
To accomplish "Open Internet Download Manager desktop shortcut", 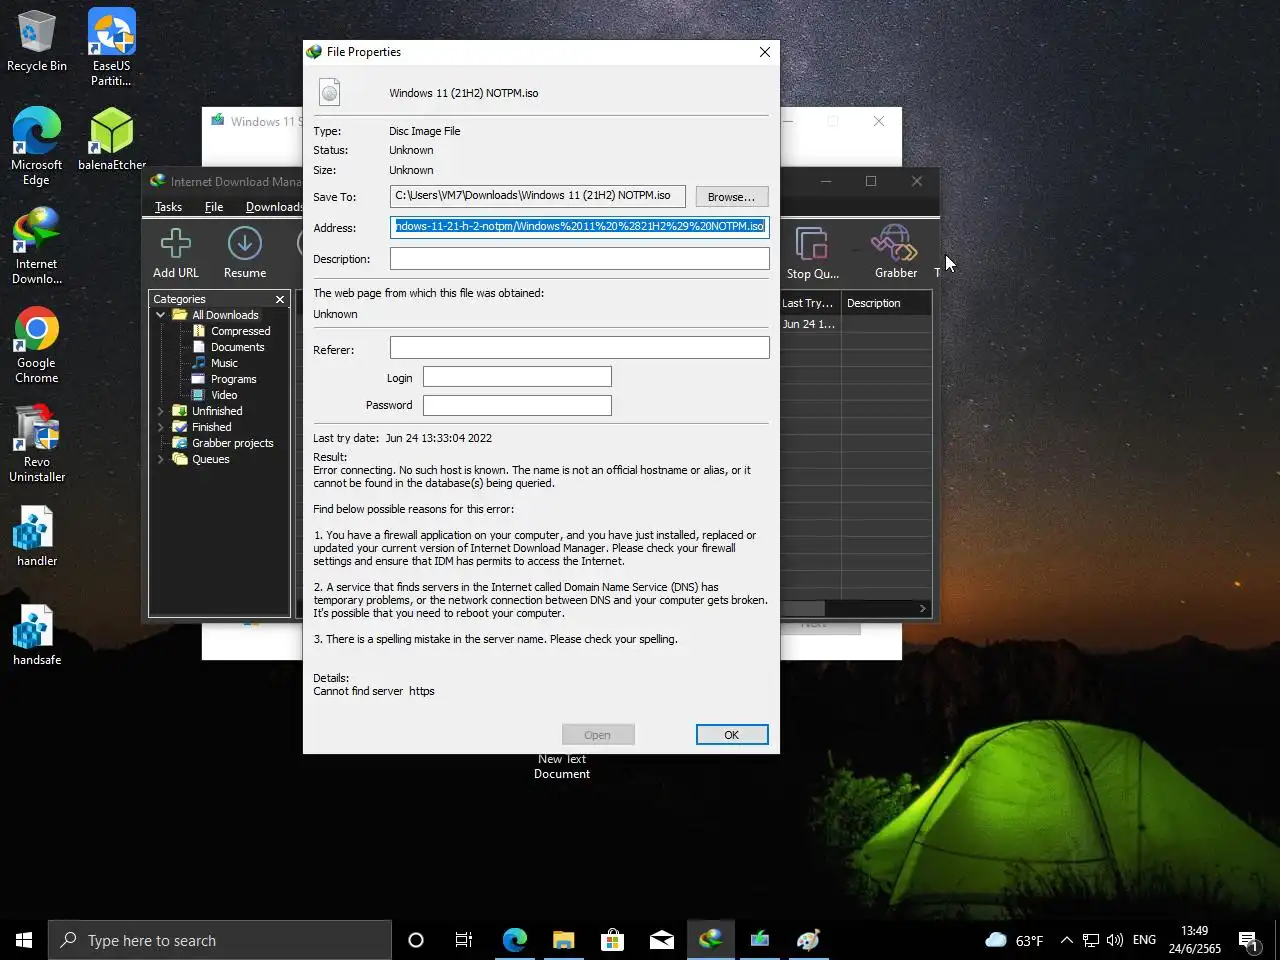I will pos(37,245).
